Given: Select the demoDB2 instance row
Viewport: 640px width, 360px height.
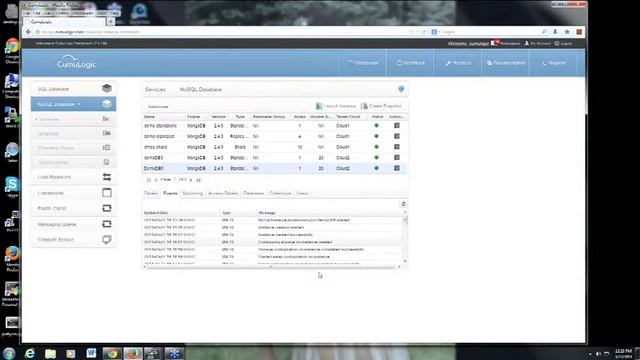Looking at the screenshot, I should pos(274,158).
